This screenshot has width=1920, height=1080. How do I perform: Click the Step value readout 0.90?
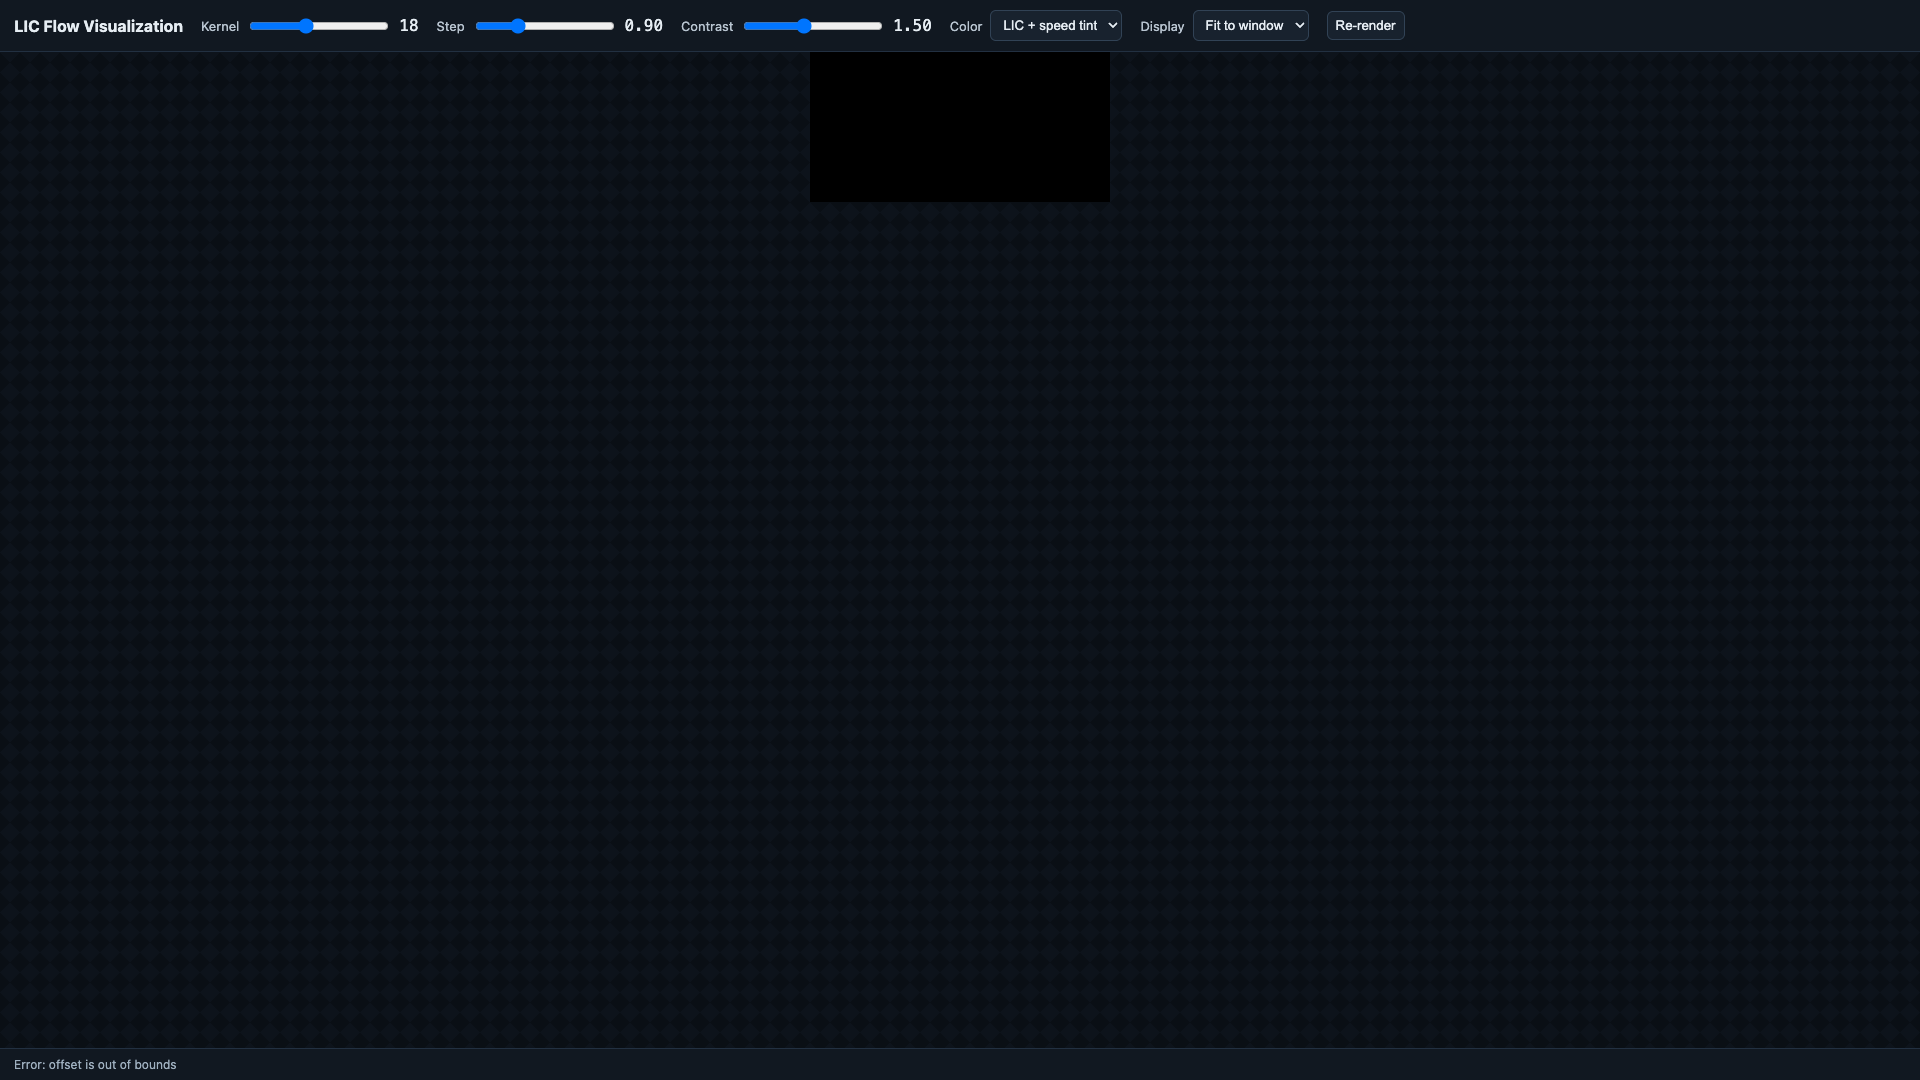tap(643, 26)
